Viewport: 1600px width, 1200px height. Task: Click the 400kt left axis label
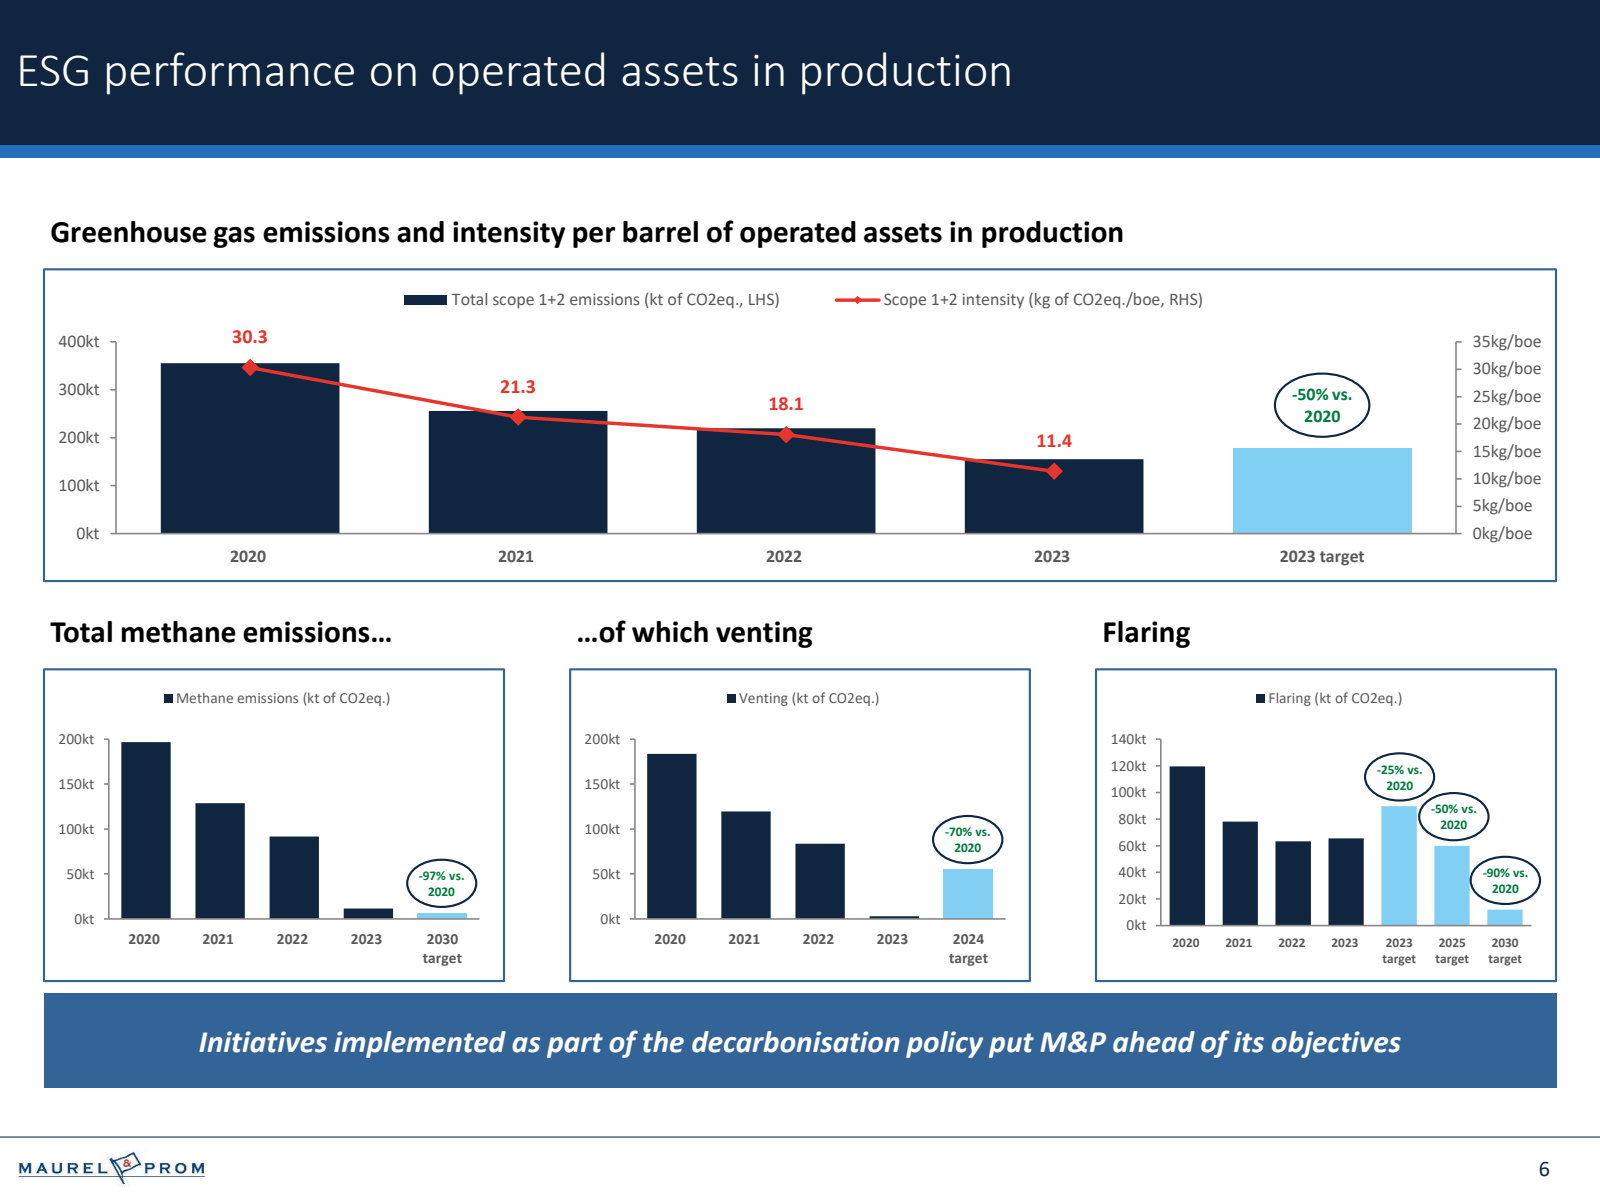[x=79, y=342]
